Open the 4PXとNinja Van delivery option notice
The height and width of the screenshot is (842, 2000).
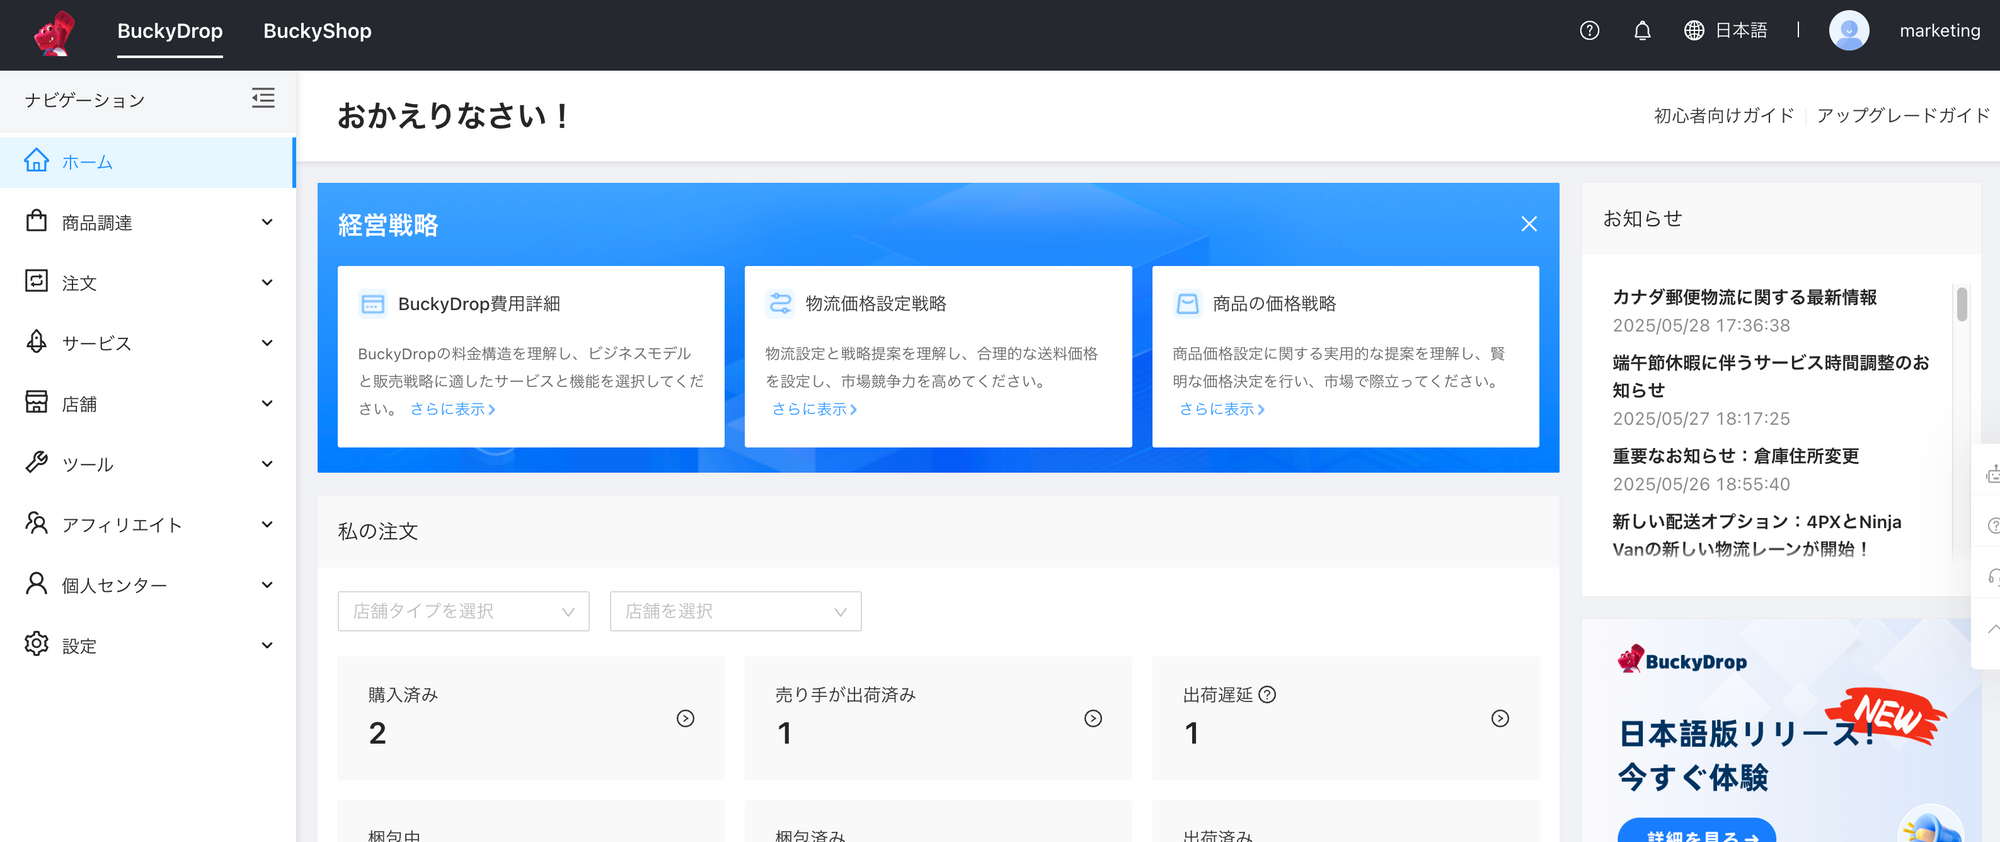pyautogui.click(x=1757, y=535)
